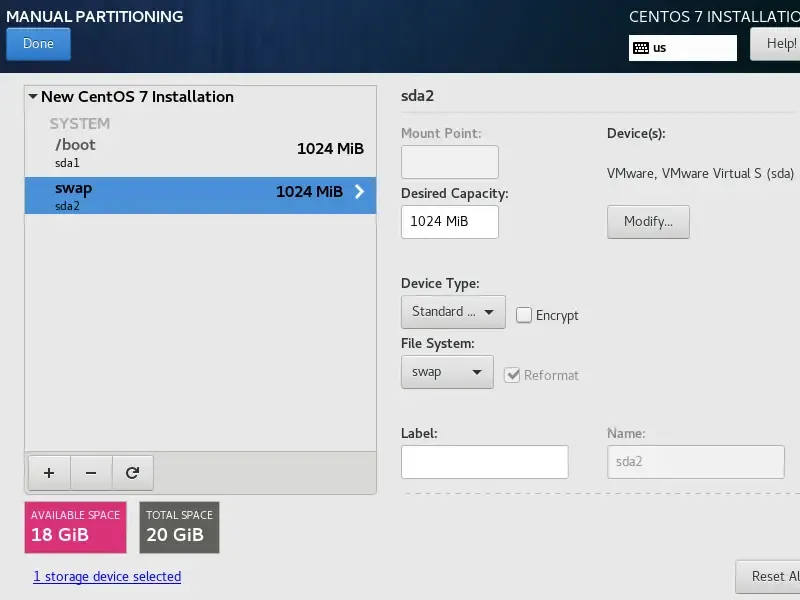The height and width of the screenshot is (600, 800).
Task: Open the 1 storage device selected link
Action: click(107, 577)
